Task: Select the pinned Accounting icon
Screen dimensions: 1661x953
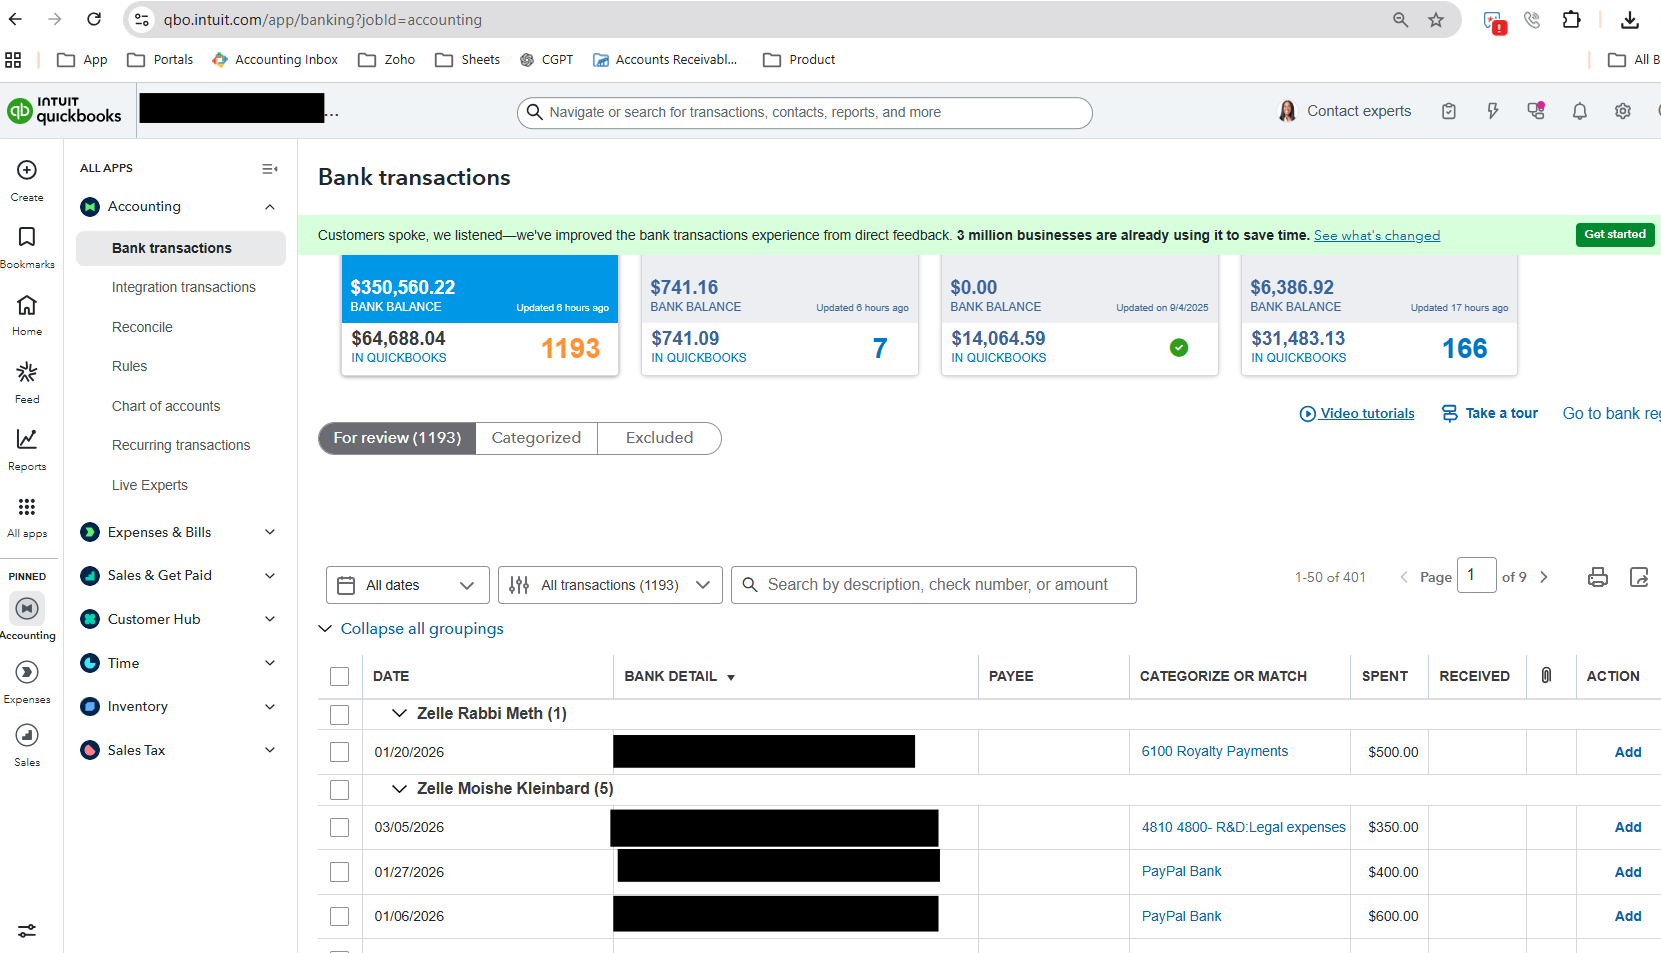Action: 27,608
